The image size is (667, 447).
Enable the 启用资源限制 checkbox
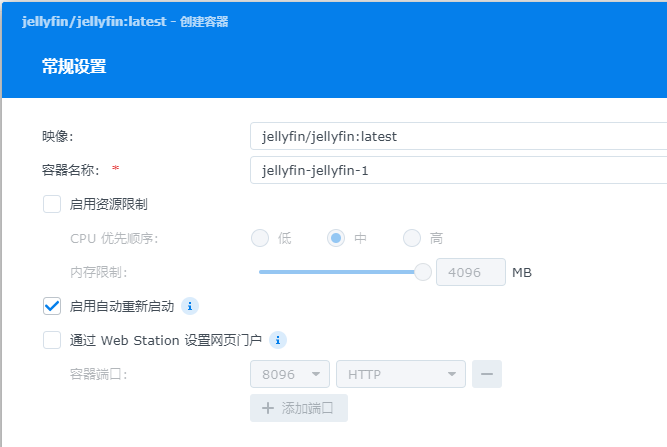pos(52,204)
